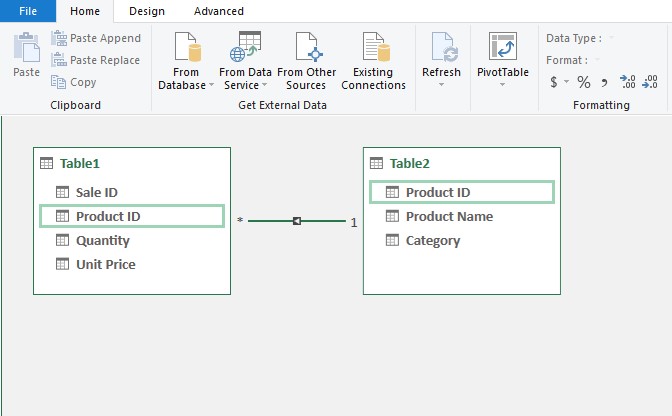The width and height of the screenshot is (672, 416).
Task: Click the column icon beside Product Name
Action: (x=392, y=216)
